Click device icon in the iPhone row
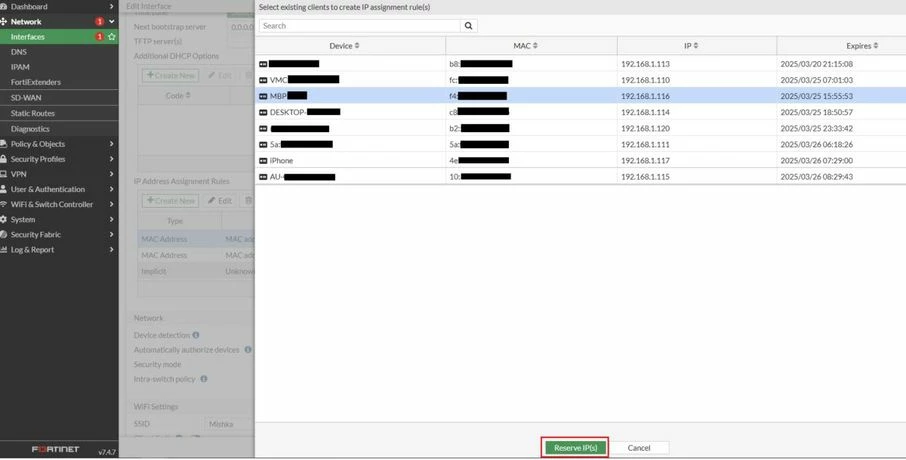 point(263,161)
